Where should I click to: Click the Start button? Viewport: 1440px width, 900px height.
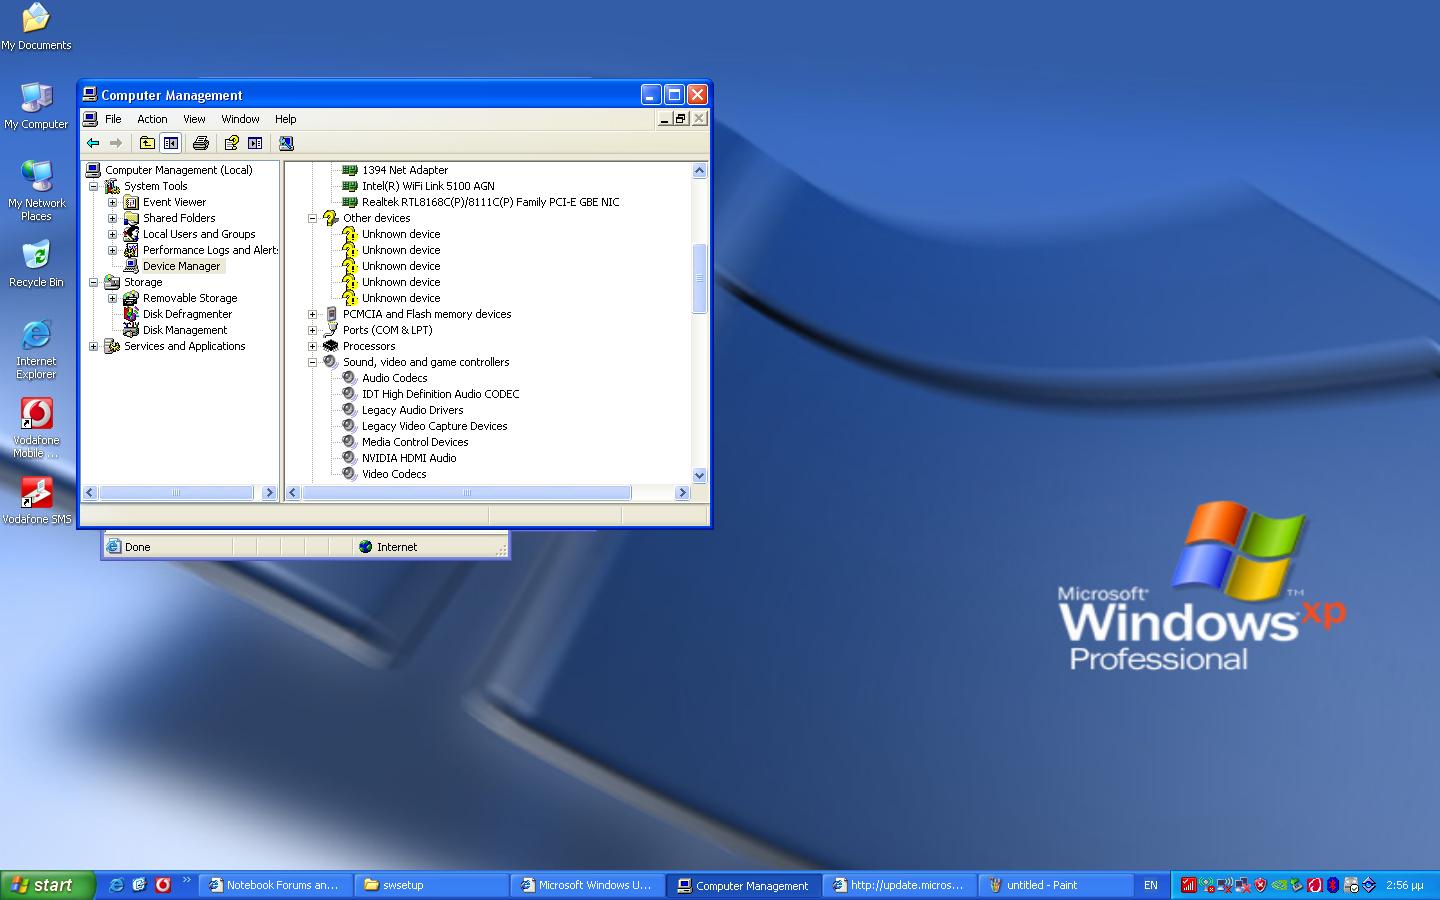(48, 885)
